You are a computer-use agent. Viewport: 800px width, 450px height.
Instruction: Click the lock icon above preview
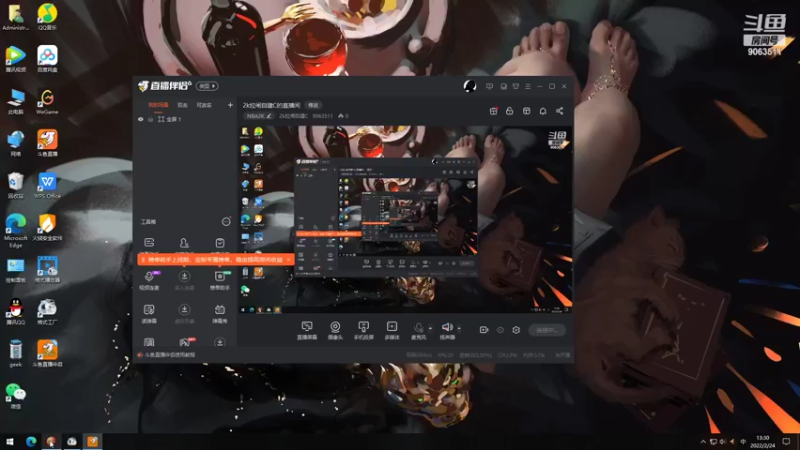(x=509, y=111)
